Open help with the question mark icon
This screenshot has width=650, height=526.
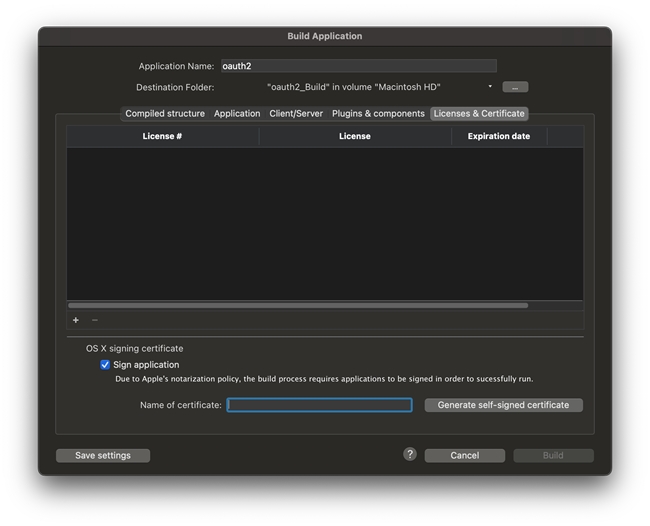click(x=410, y=454)
